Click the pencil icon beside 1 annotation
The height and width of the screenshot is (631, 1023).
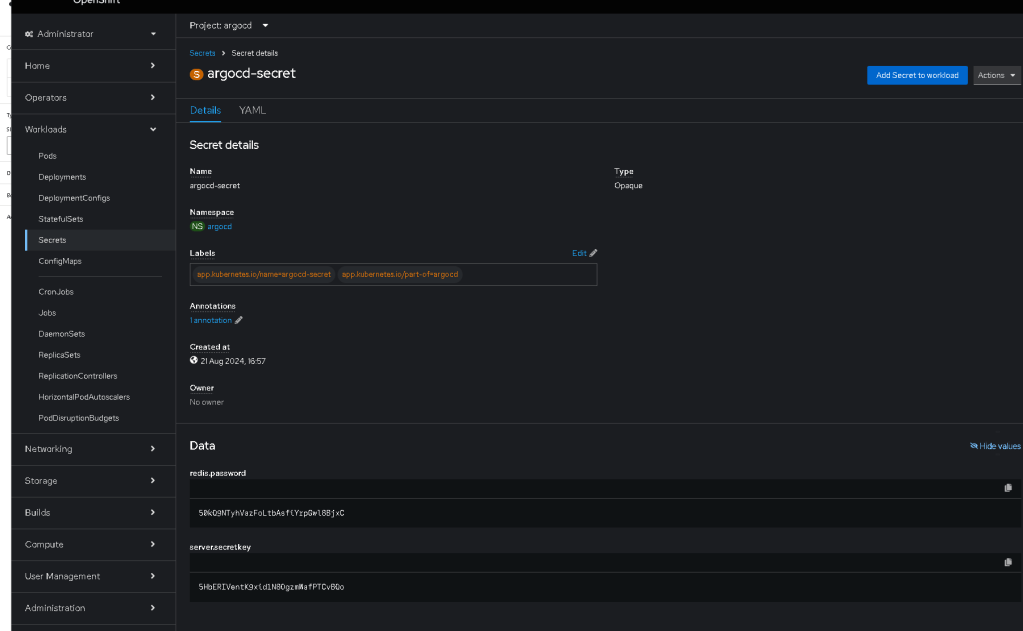click(x=239, y=320)
